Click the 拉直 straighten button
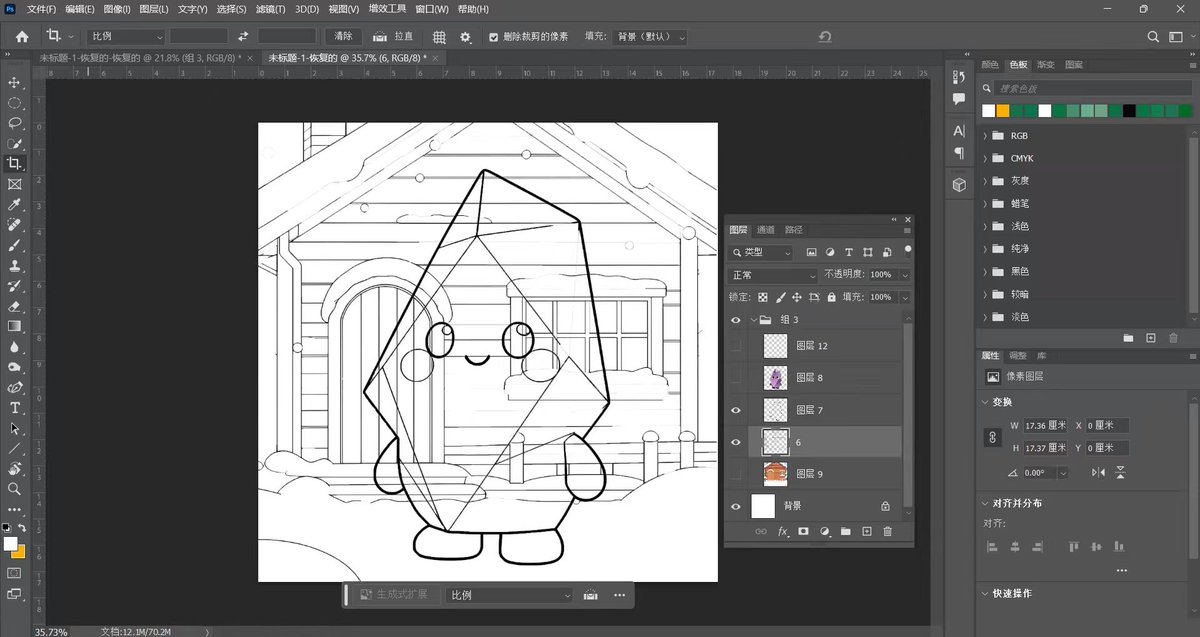 [395, 36]
